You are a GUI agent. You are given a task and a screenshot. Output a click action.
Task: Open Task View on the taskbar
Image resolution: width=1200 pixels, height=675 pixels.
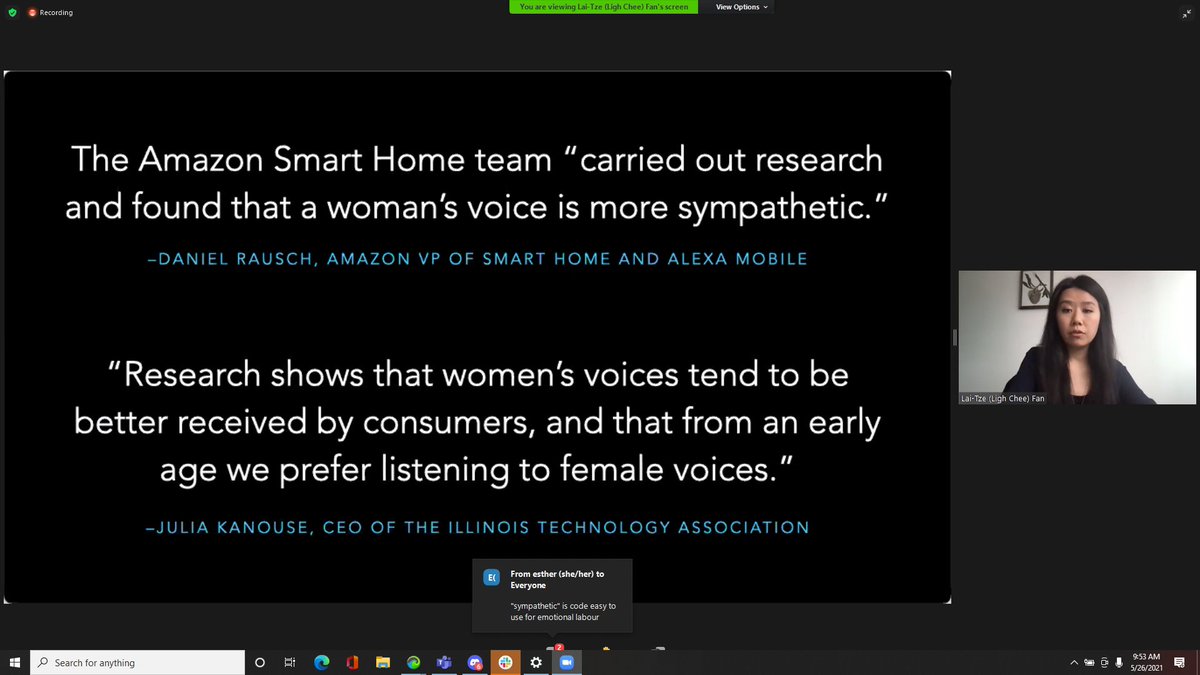(x=290, y=662)
